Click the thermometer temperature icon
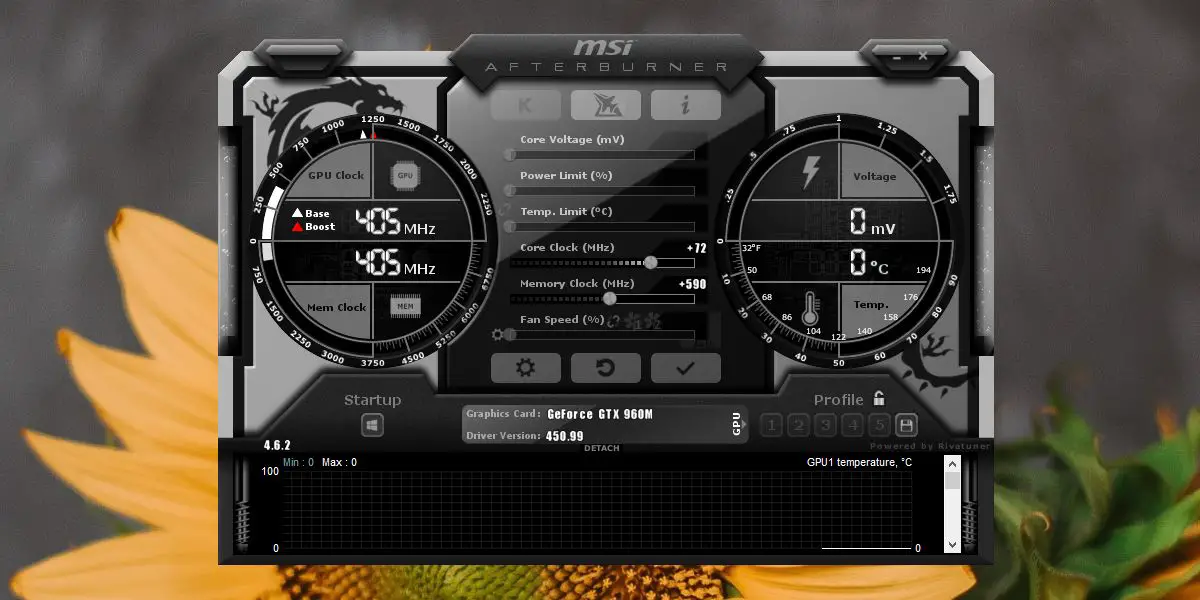Screen dimensions: 1200x600 [x=811, y=306]
